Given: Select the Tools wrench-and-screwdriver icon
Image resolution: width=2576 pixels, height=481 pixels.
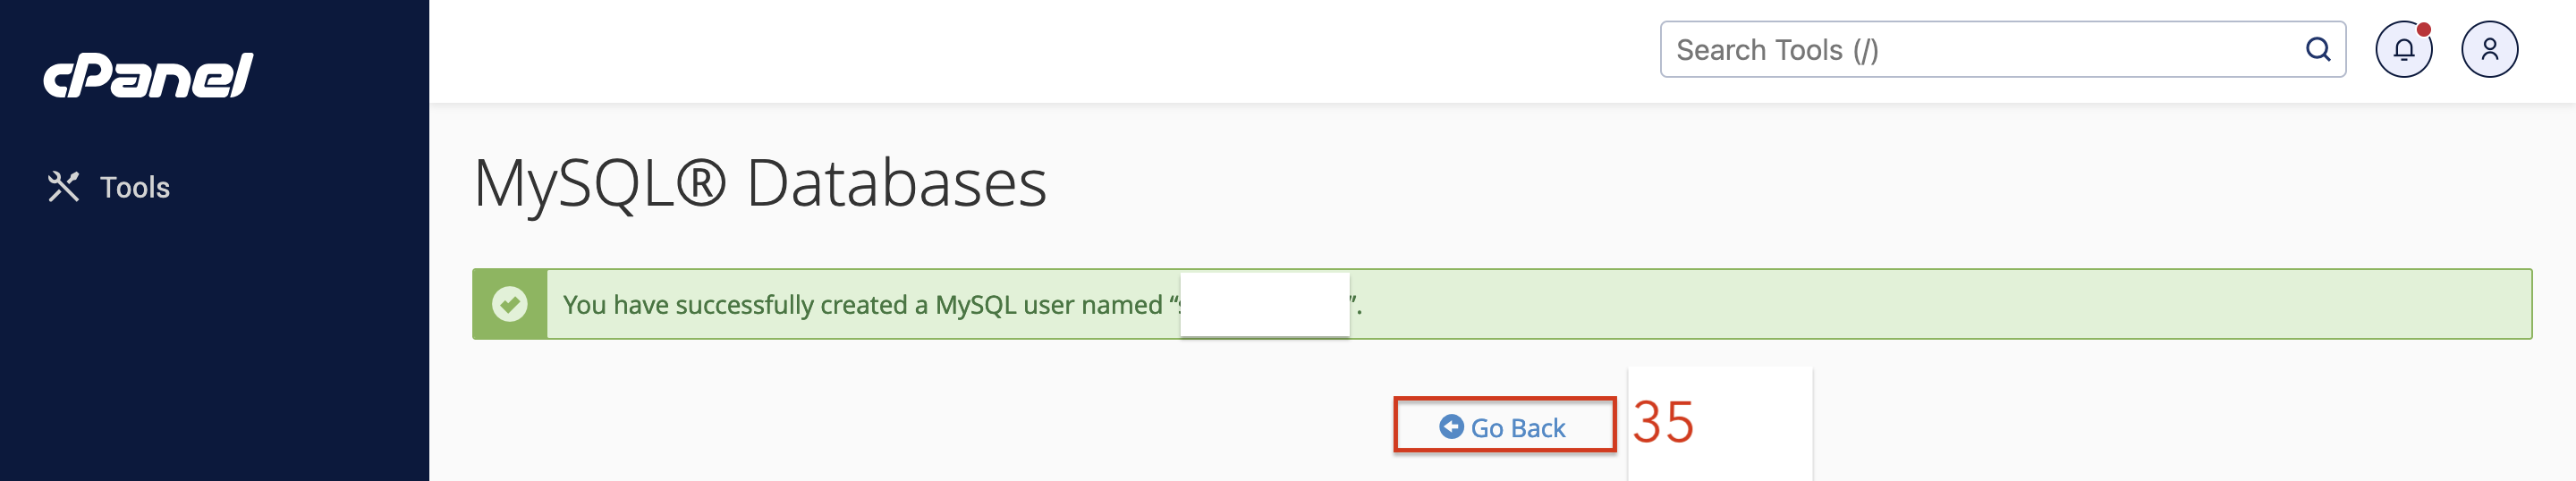Looking at the screenshot, I should tap(63, 187).
